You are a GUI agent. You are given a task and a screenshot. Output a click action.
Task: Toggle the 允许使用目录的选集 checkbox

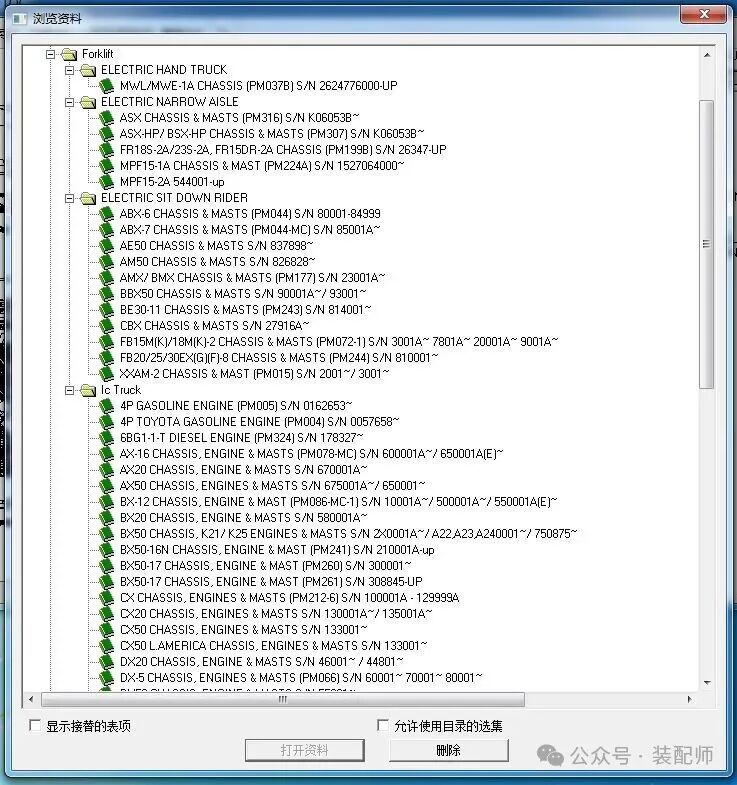tap(383, 725)
